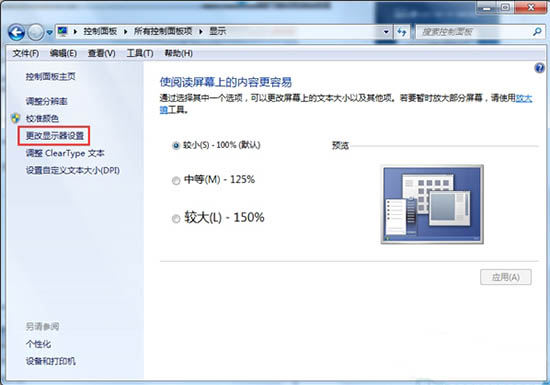Viewport: 550px width, 385px height.
Task: Click the refresh button beside address bar
Action: [x=402, y=32]
